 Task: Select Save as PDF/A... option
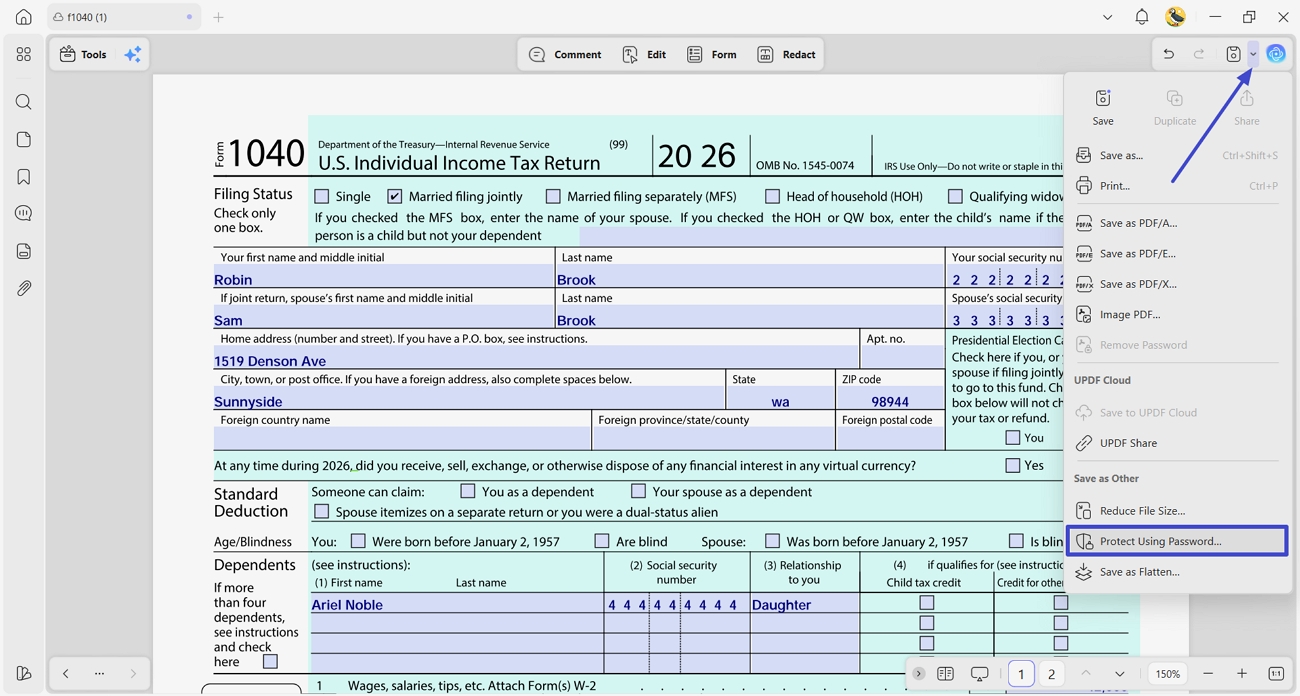click(1177, 223)
